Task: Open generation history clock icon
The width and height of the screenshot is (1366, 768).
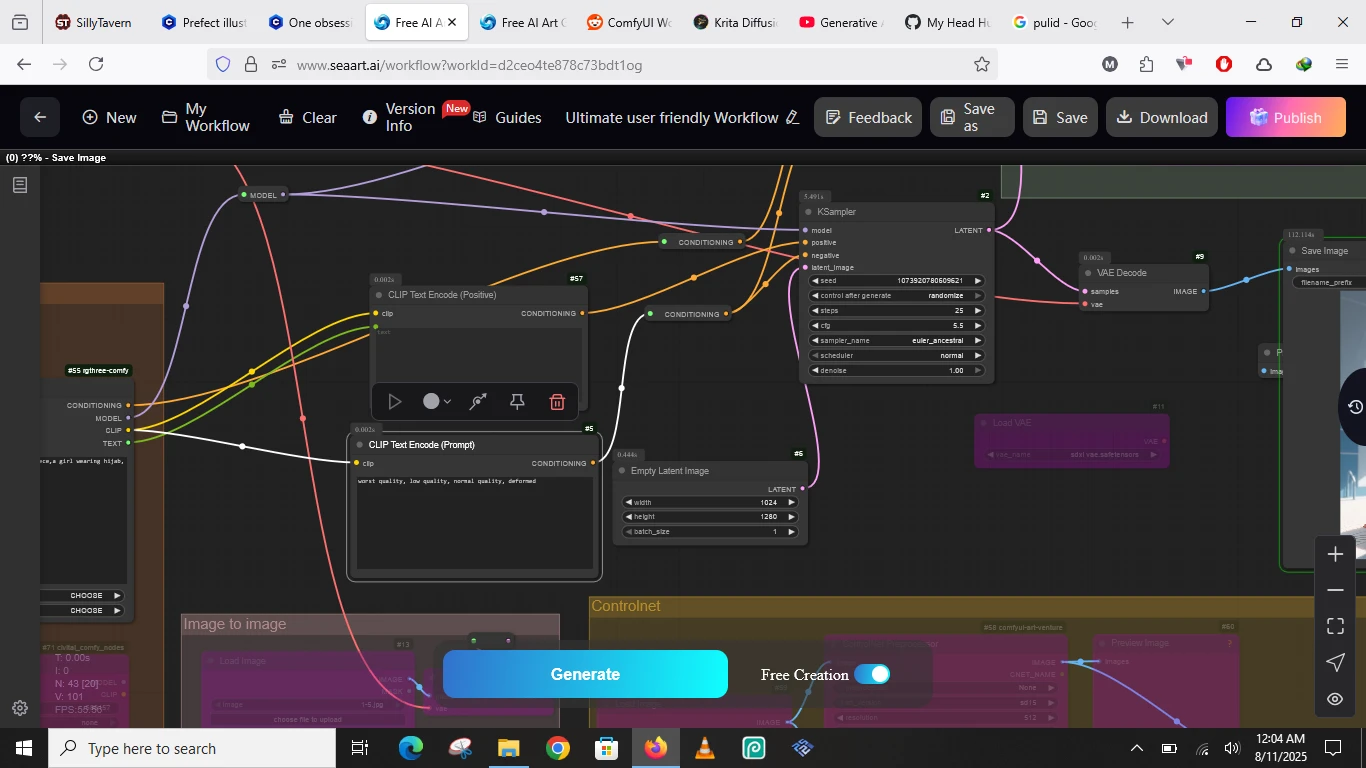Action: [1355, 407]
